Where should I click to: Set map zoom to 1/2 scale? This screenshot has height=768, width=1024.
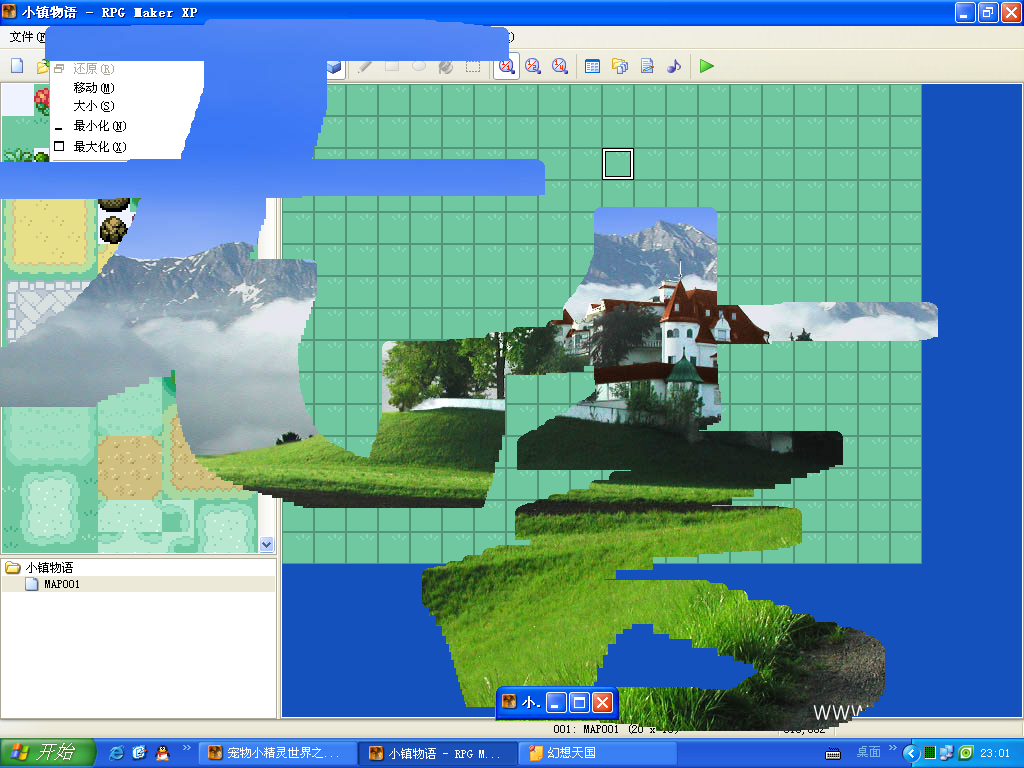(x=533, y=66)
